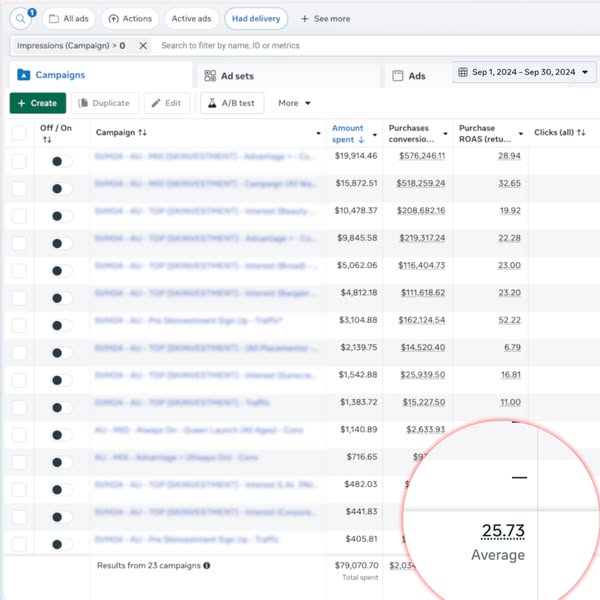Screen dimensions: 600x600
Task: Open the A/B test flask tool
Action: tap(233, 103)
